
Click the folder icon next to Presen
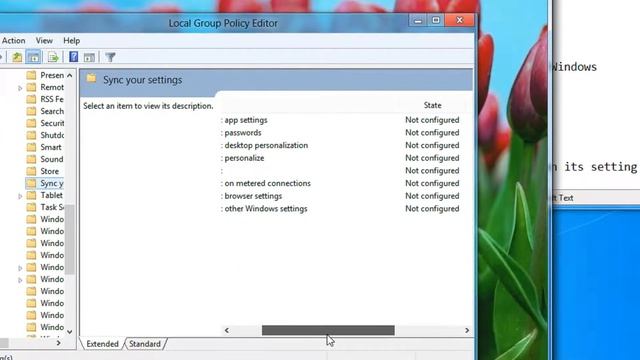click(x=31, y=75)
